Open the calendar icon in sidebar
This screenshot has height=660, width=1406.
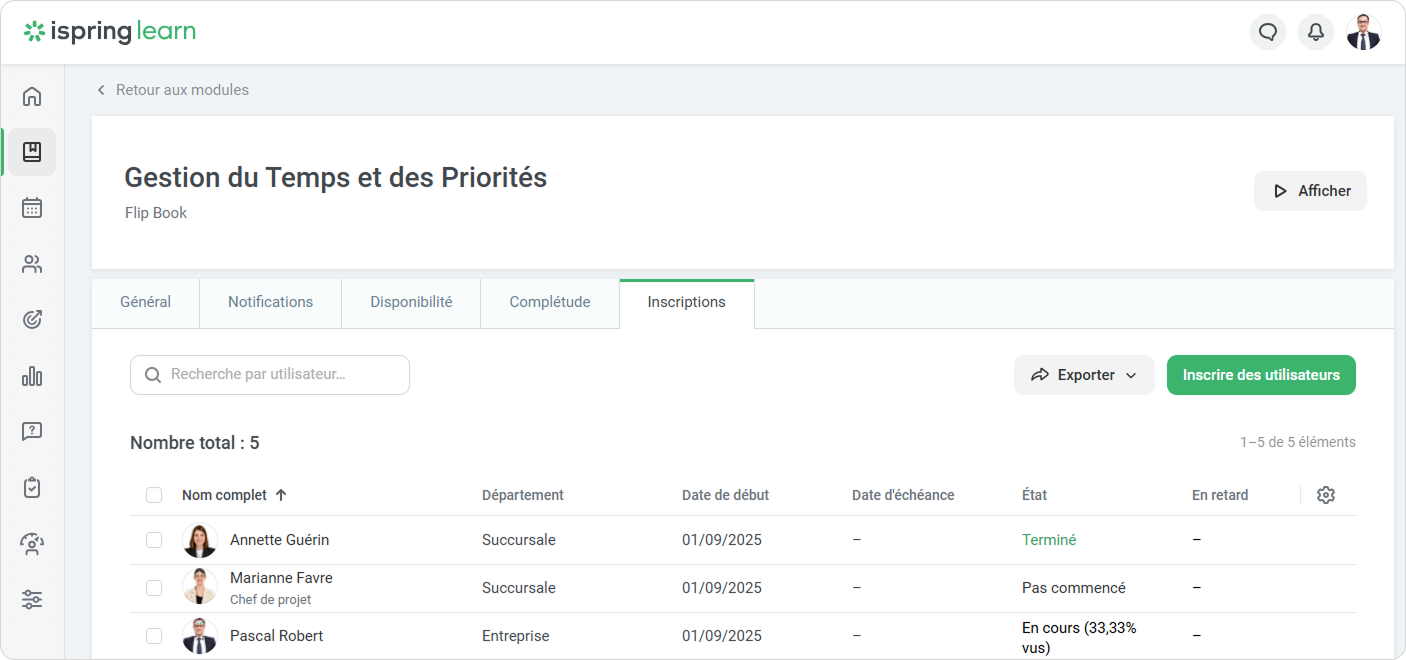point(32,208)
